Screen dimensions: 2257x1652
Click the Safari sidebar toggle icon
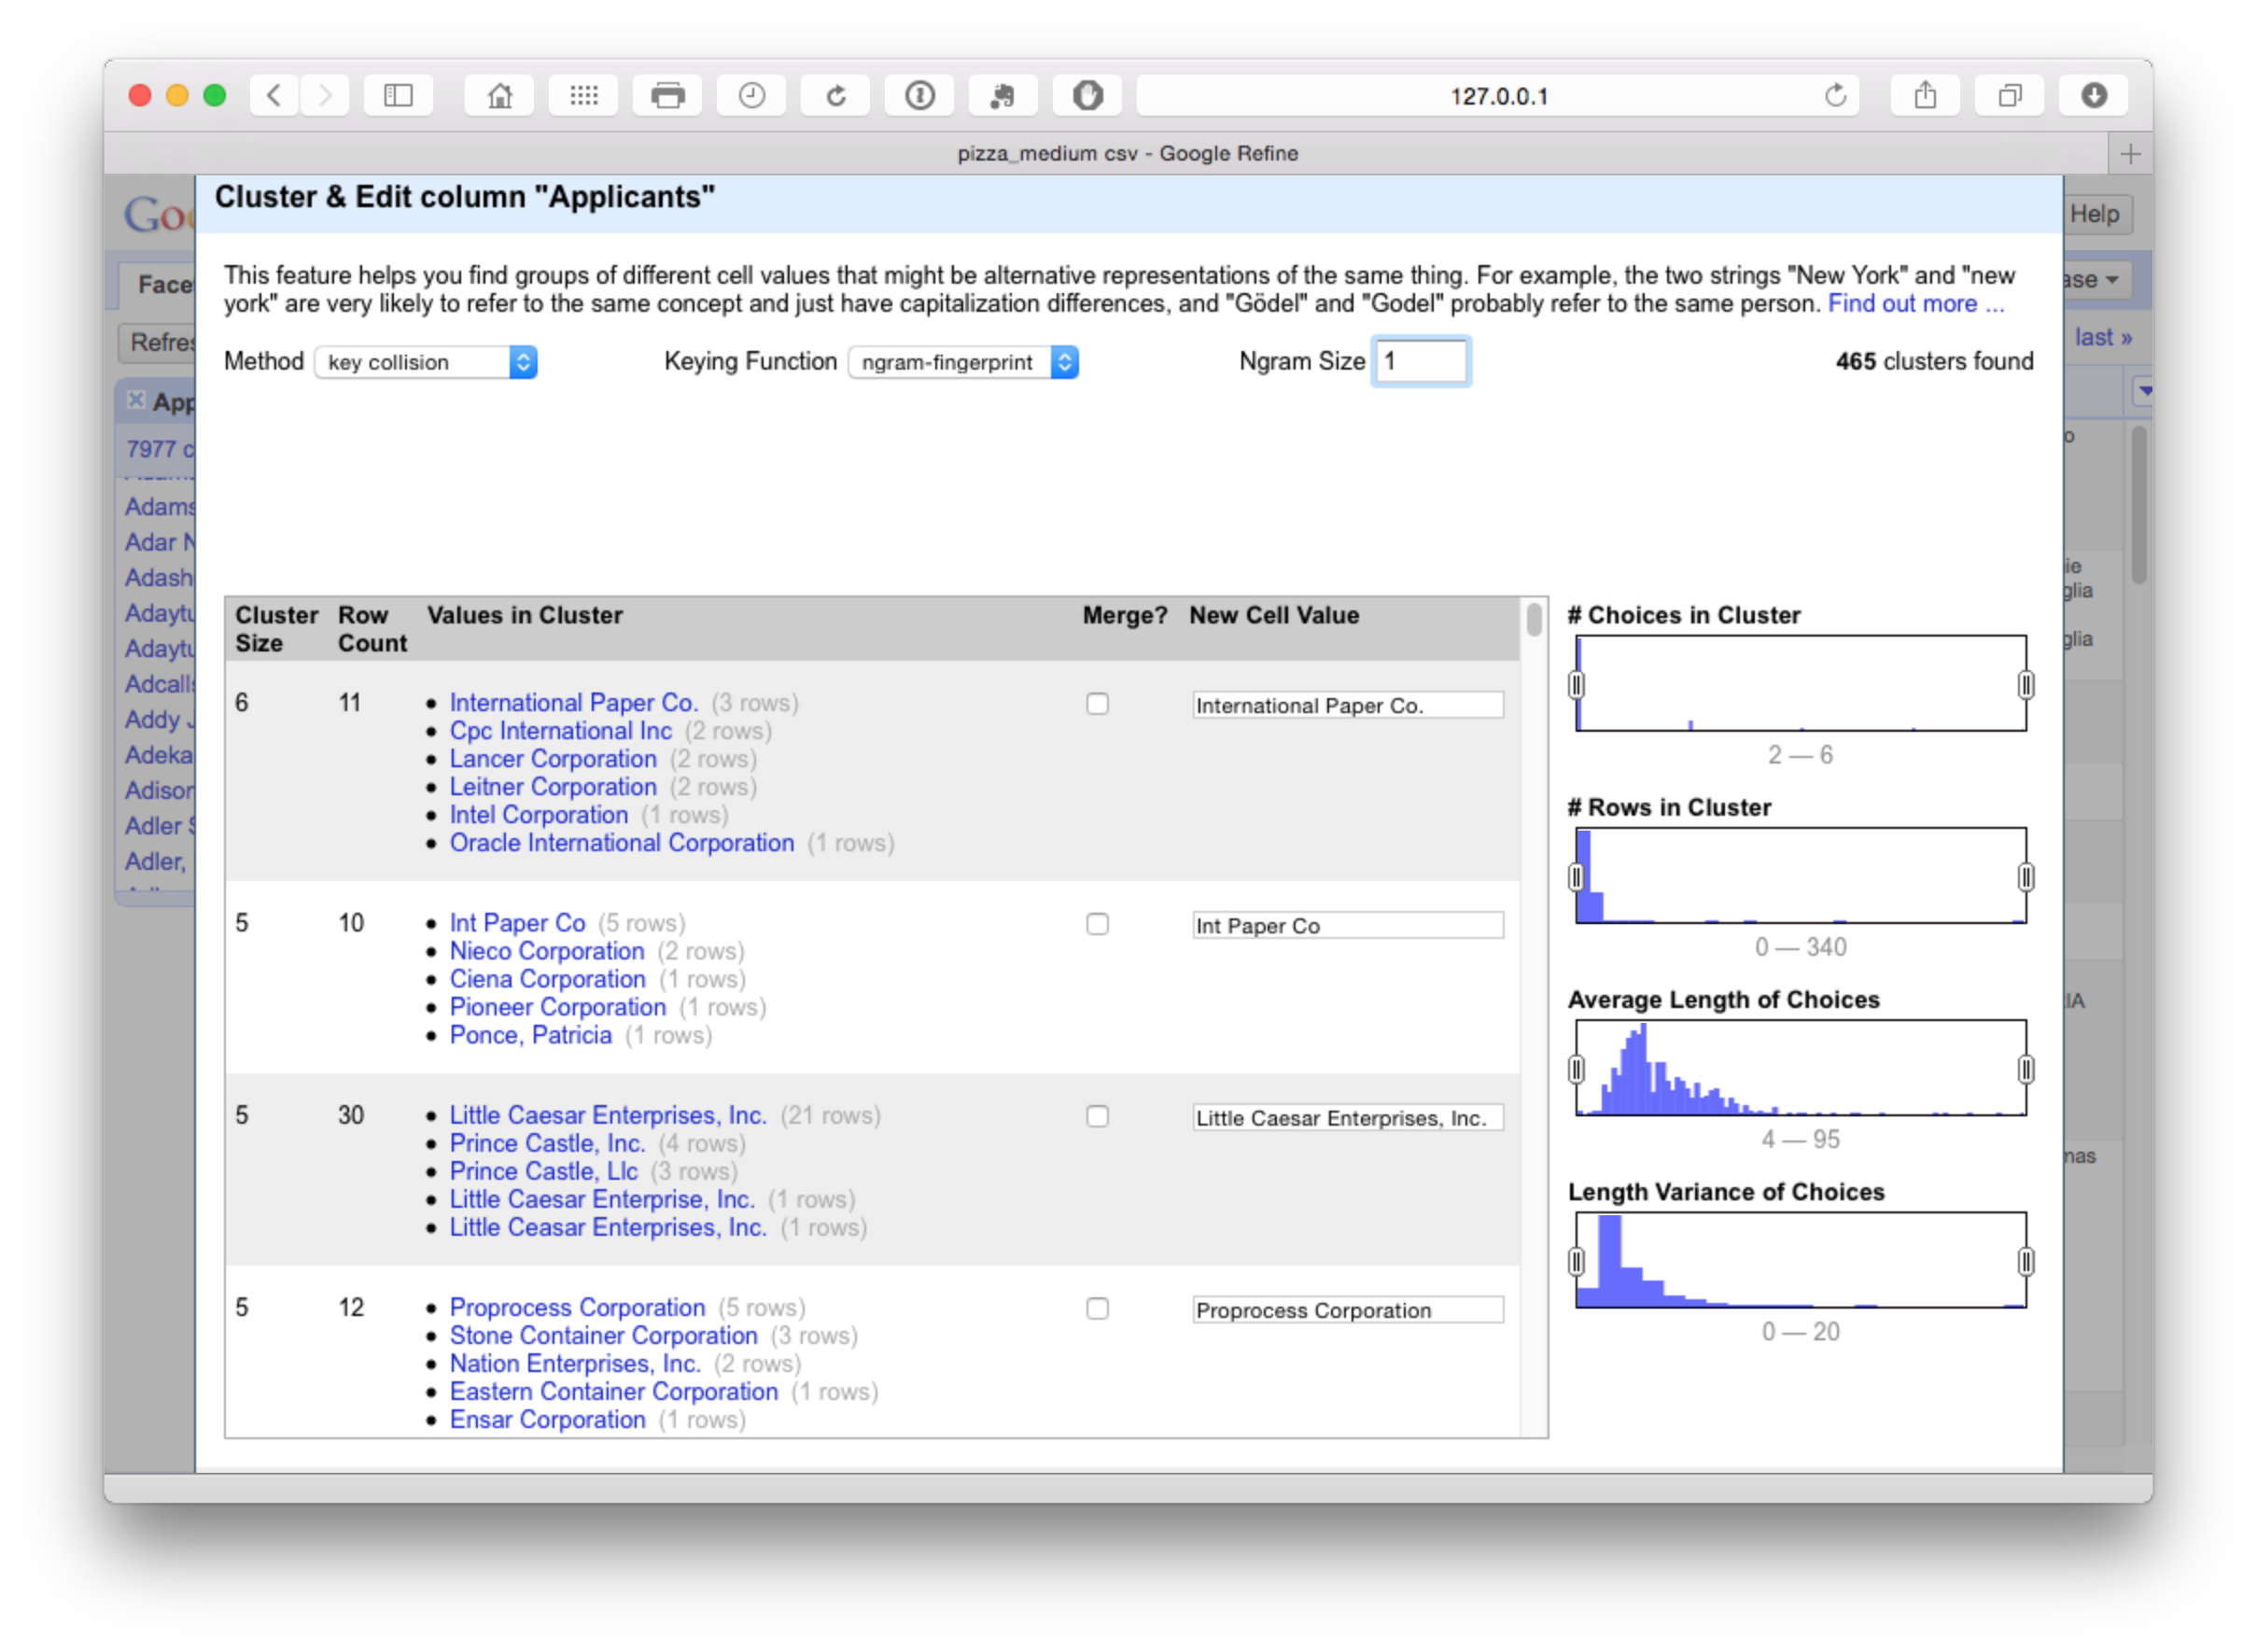398,96
